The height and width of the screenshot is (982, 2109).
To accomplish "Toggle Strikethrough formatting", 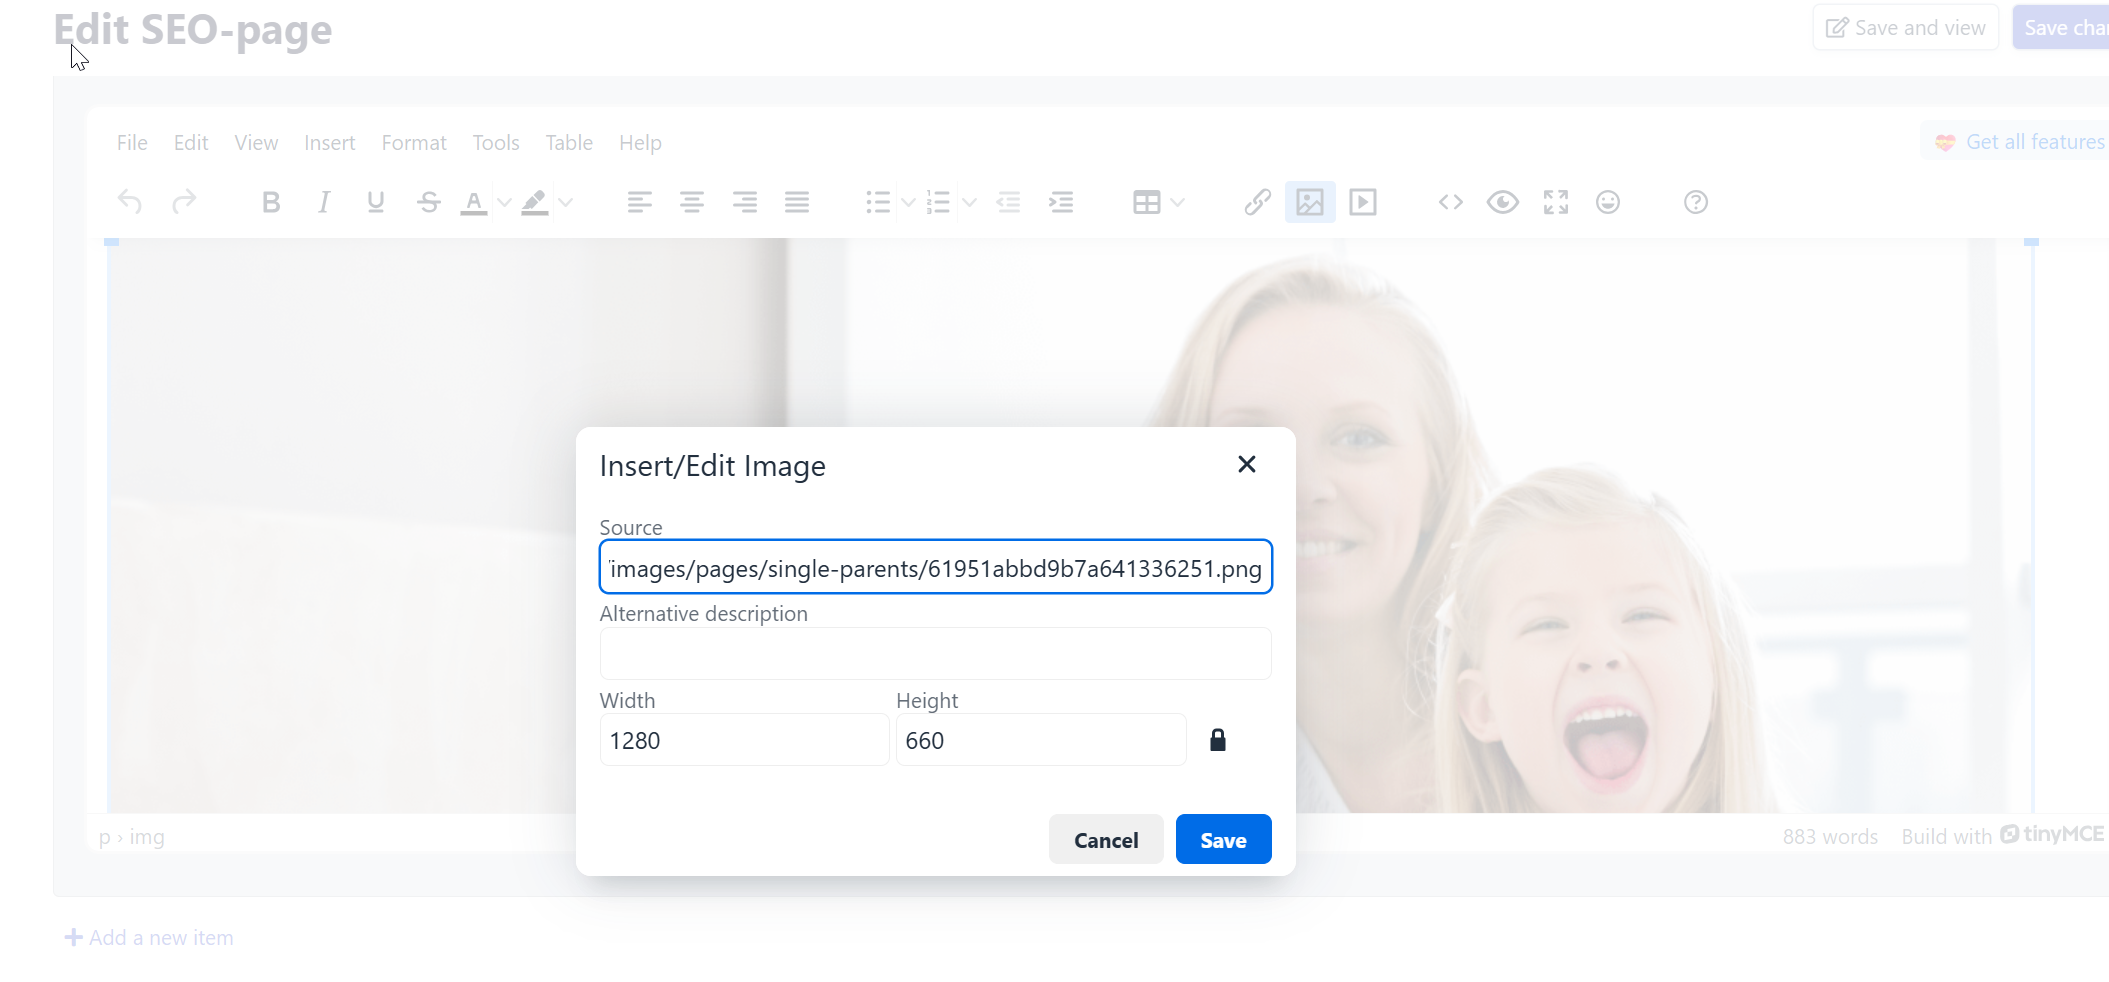I will click(429, 202).
